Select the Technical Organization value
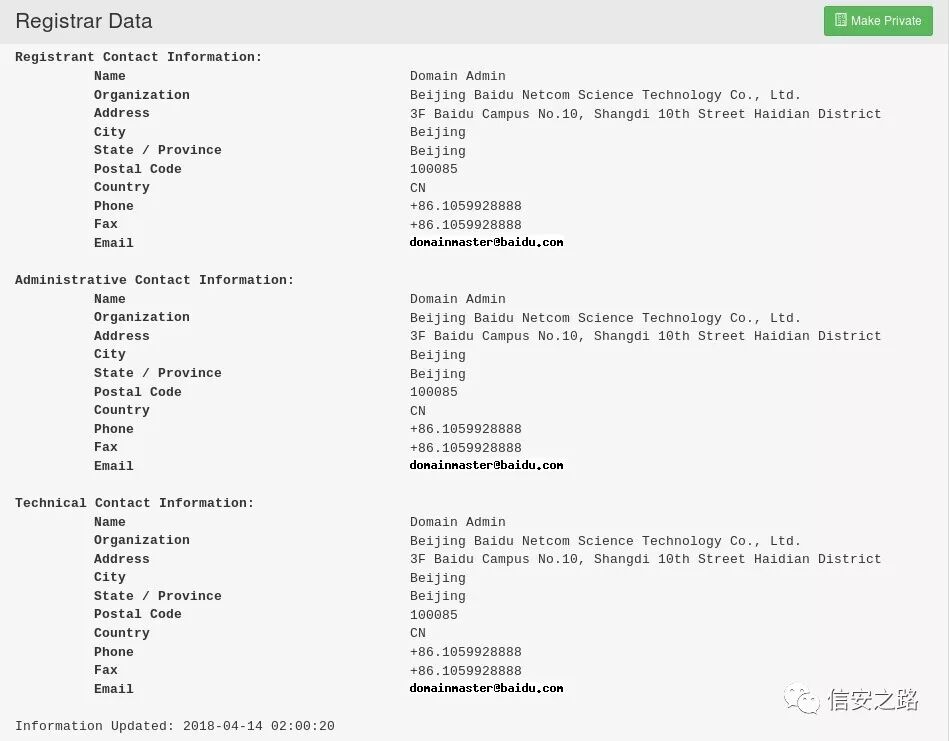The height and width of the screenshot is (741, 949). point(605,541)
